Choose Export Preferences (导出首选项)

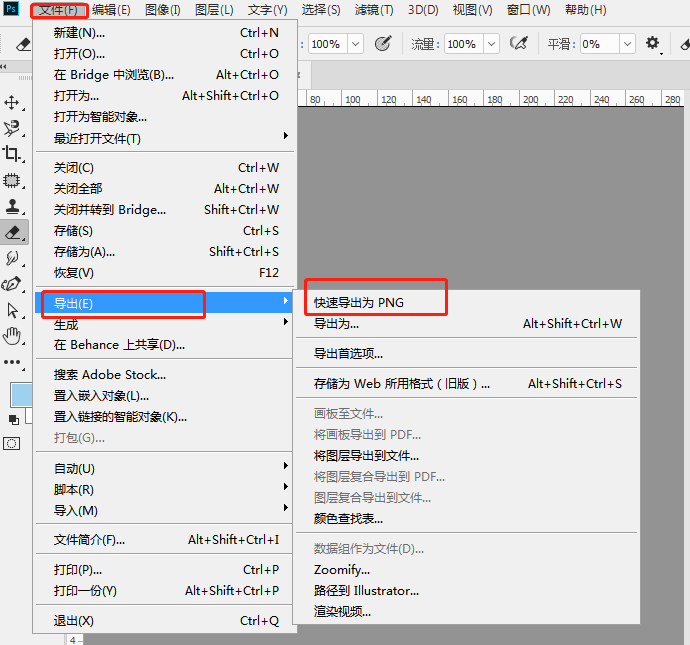pyautogui.click(x=467, y=353)
